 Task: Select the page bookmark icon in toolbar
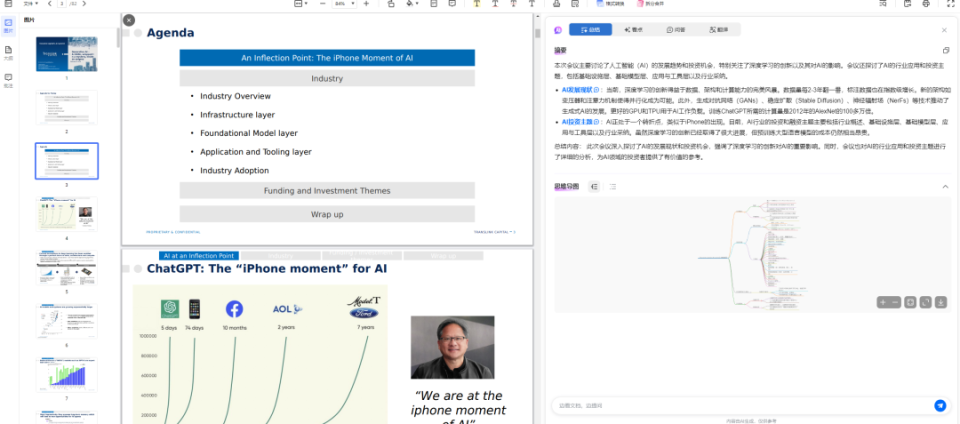click(433, 4)
